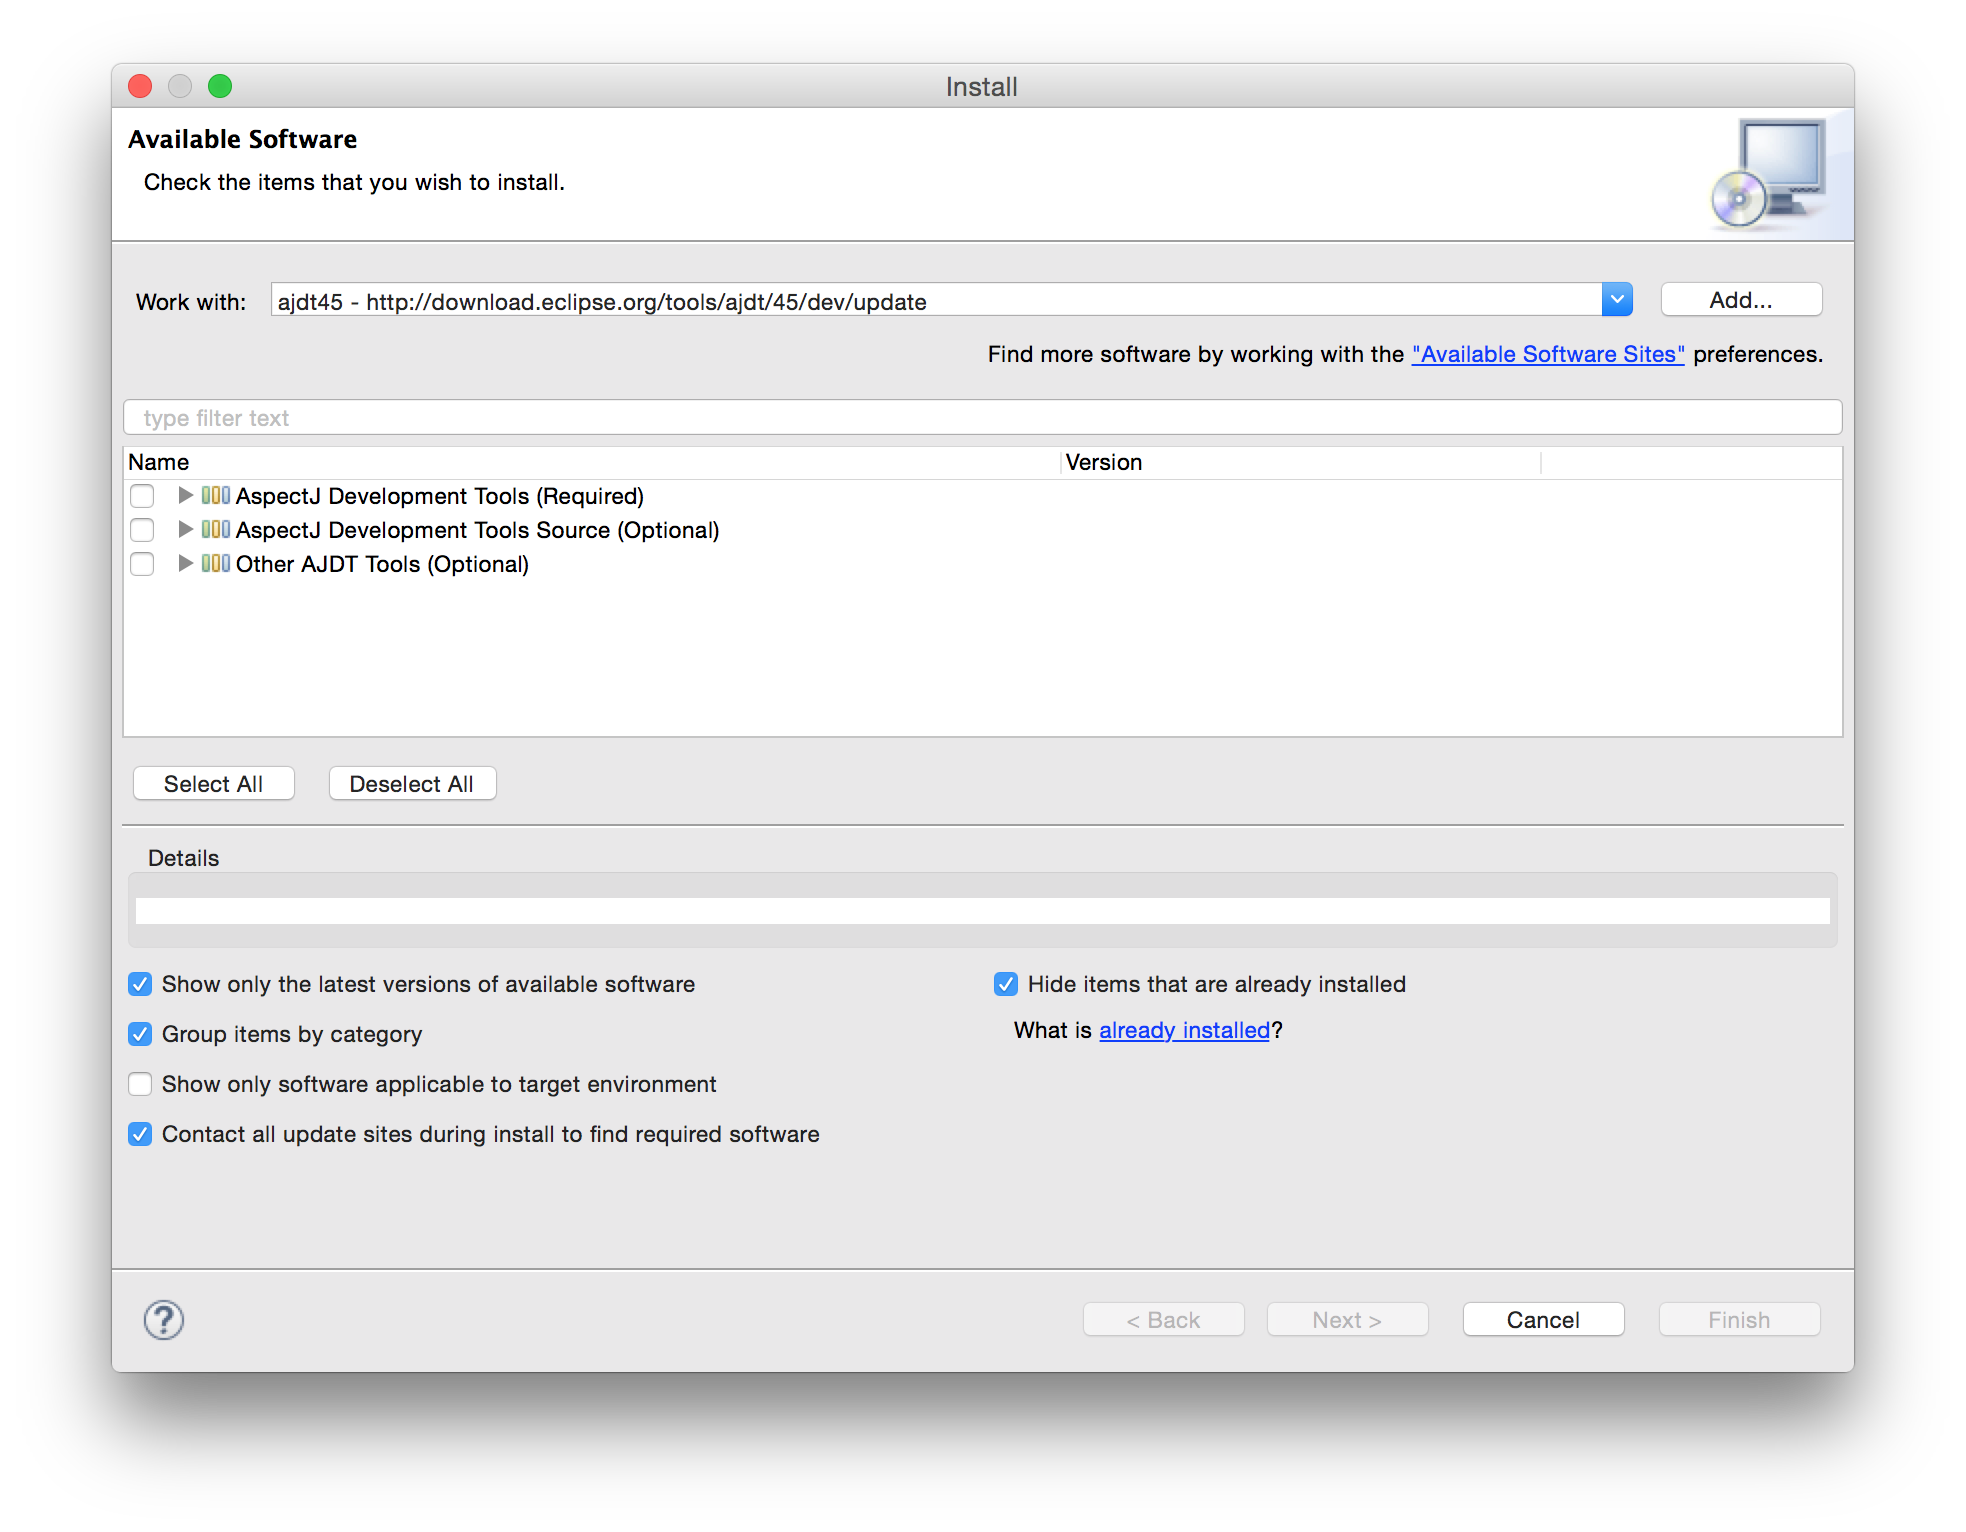Viewport: 1966px width, 1532px height.
Task: Open the Work with site dropdown arrow
Action: pos(1617,300)
